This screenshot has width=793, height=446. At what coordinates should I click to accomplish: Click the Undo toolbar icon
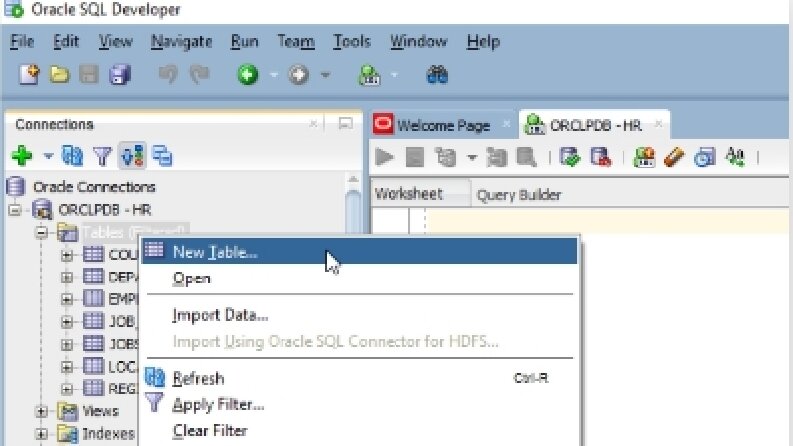pos(167,75)
